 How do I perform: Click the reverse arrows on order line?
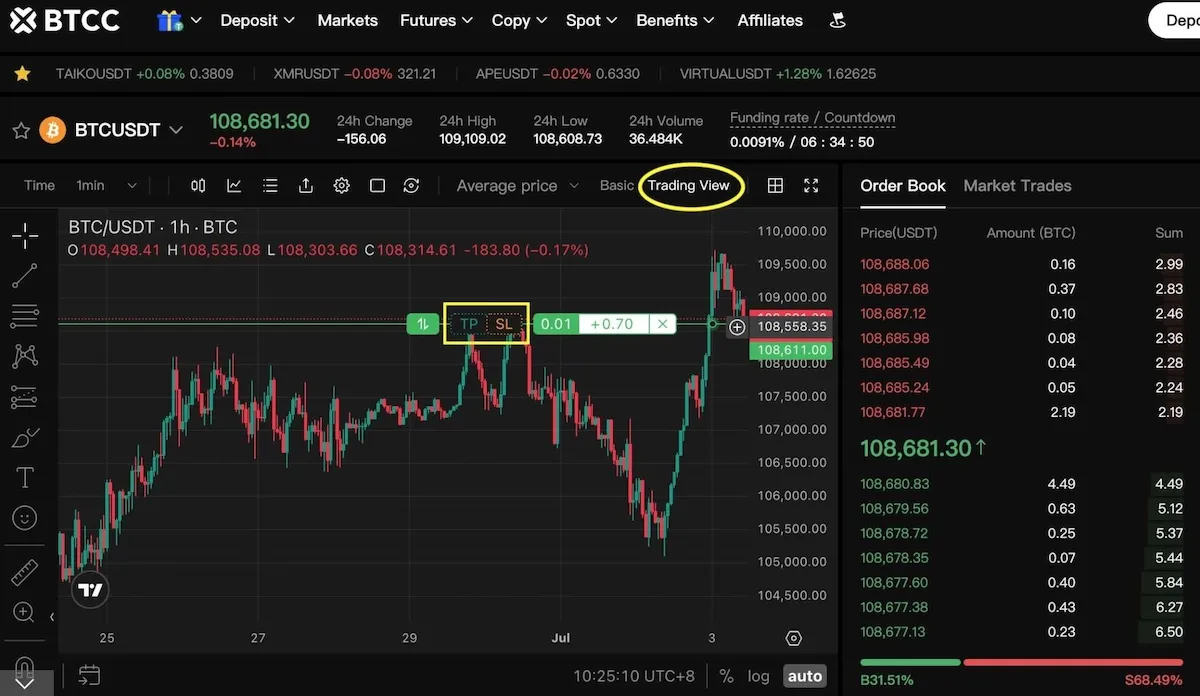click(423, 324)
